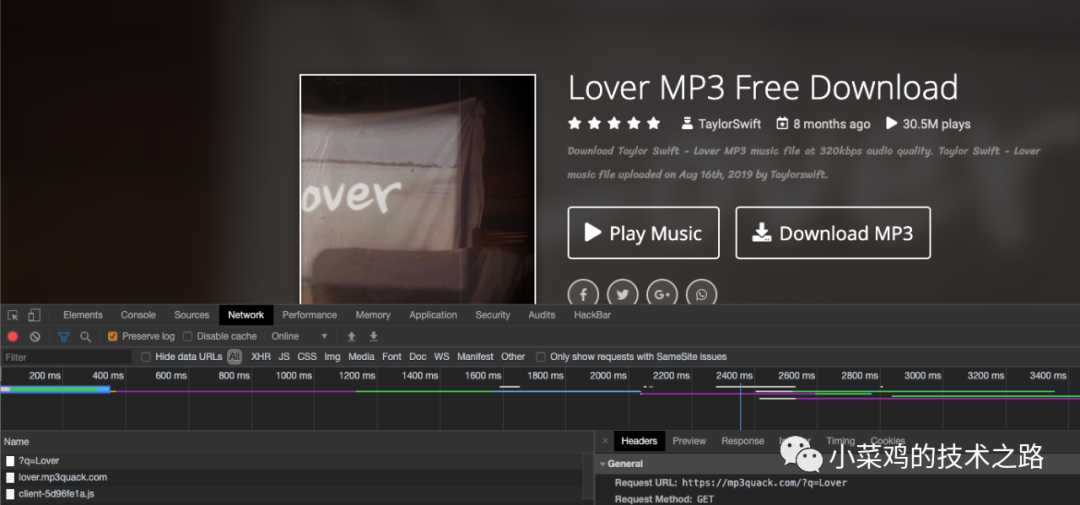Share via the Facebook icon
This screenshot has width=1080, height=505.
583,294
